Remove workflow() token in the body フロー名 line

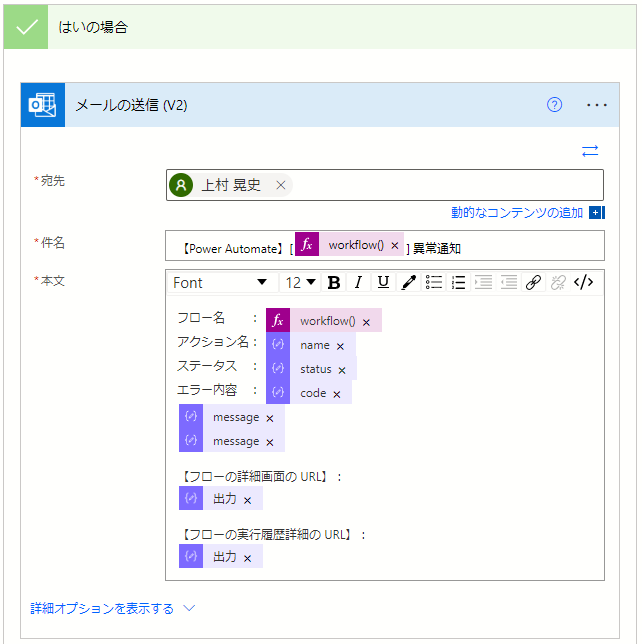pyautogui.click(x=366, y=322)
